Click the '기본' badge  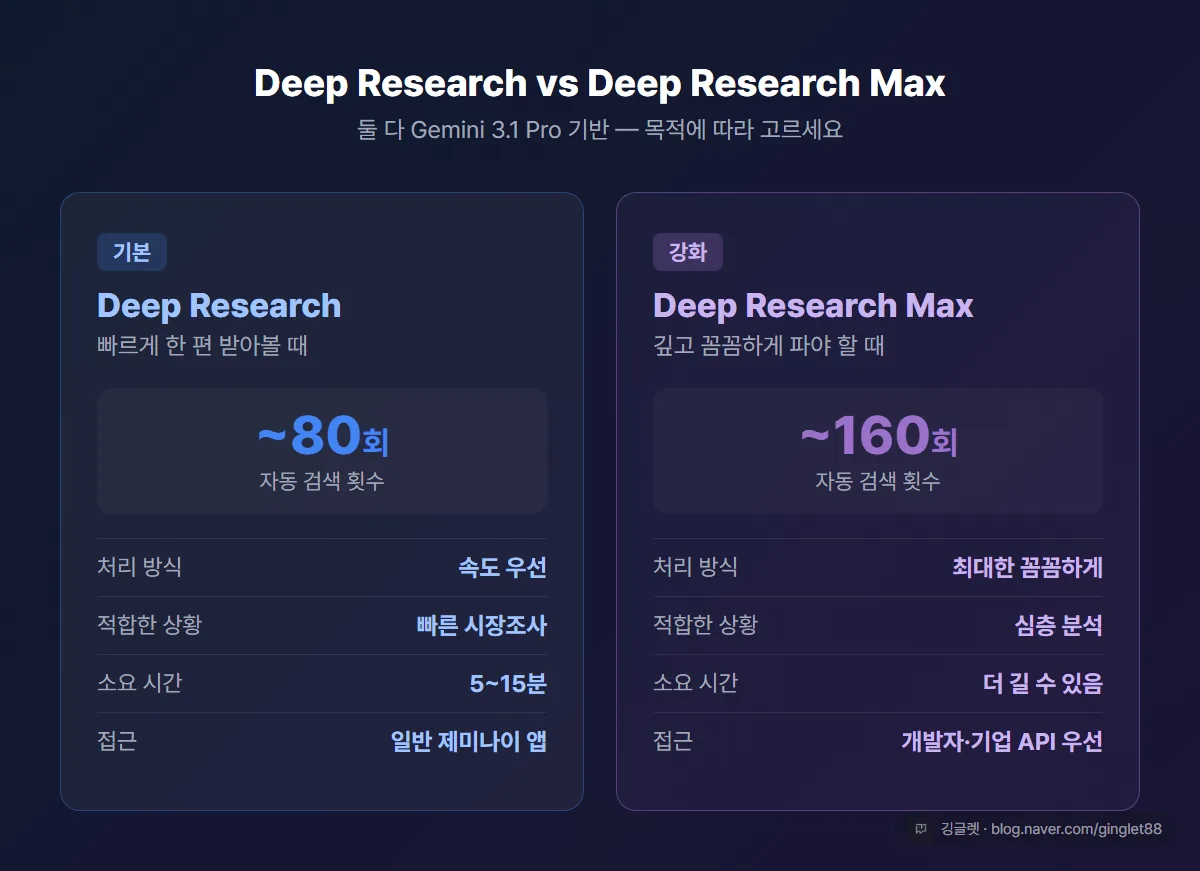tap(132, 252)
